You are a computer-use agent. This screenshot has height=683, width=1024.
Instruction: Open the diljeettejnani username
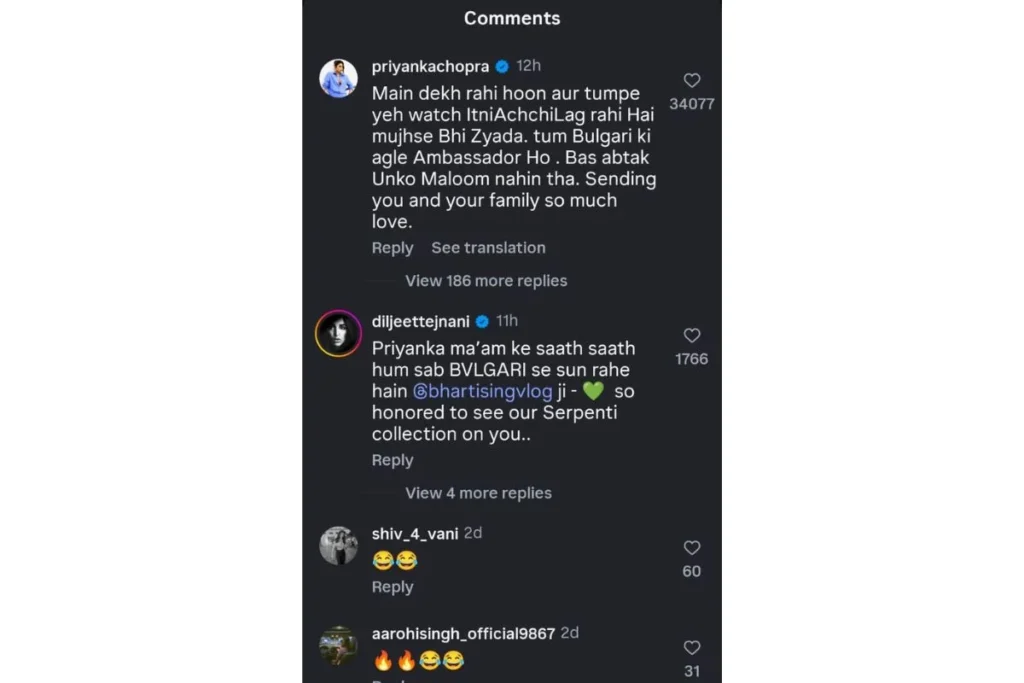[420, 321]
